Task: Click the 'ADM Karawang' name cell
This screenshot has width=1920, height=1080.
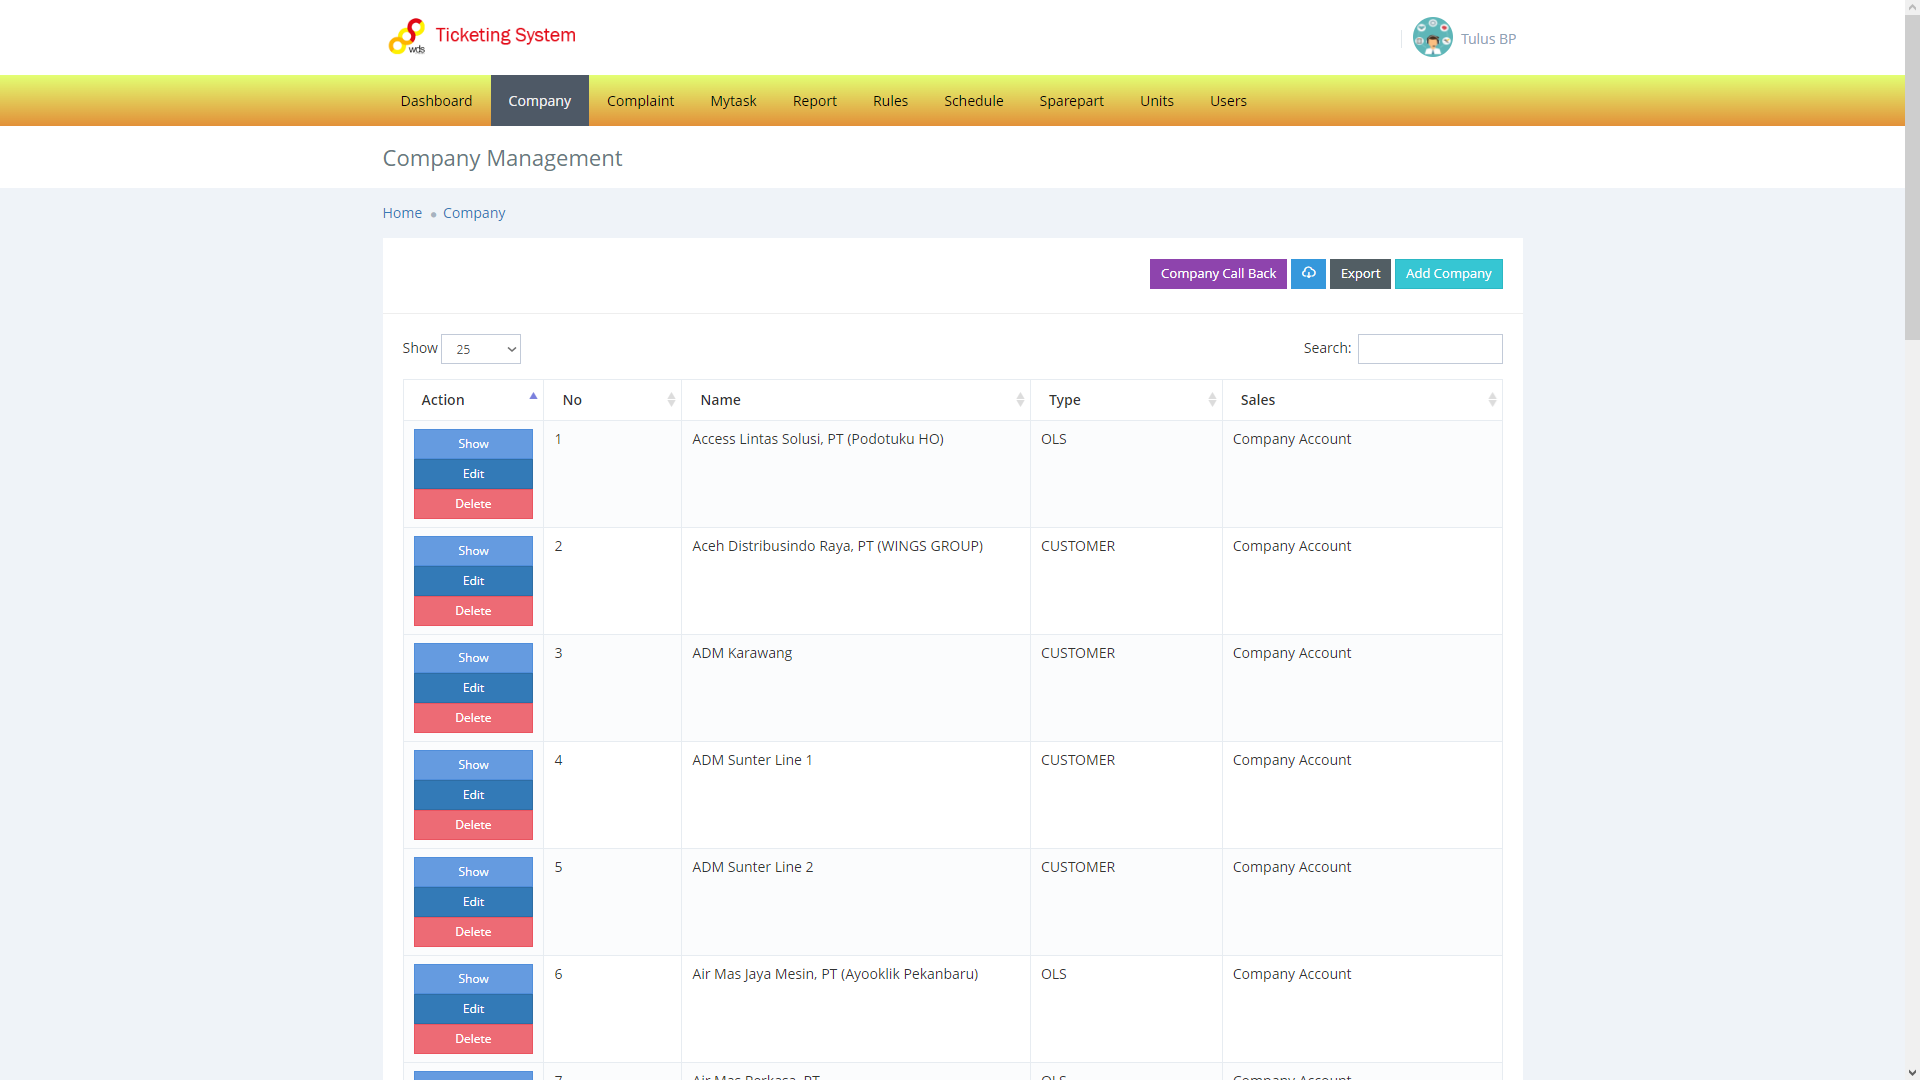Action: coord(856,688)
